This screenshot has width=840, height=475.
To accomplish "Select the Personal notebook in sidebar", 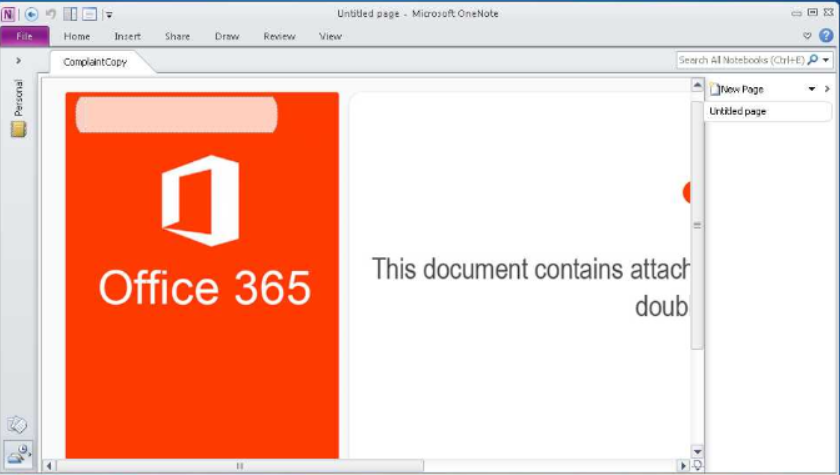I will [19, 108].
